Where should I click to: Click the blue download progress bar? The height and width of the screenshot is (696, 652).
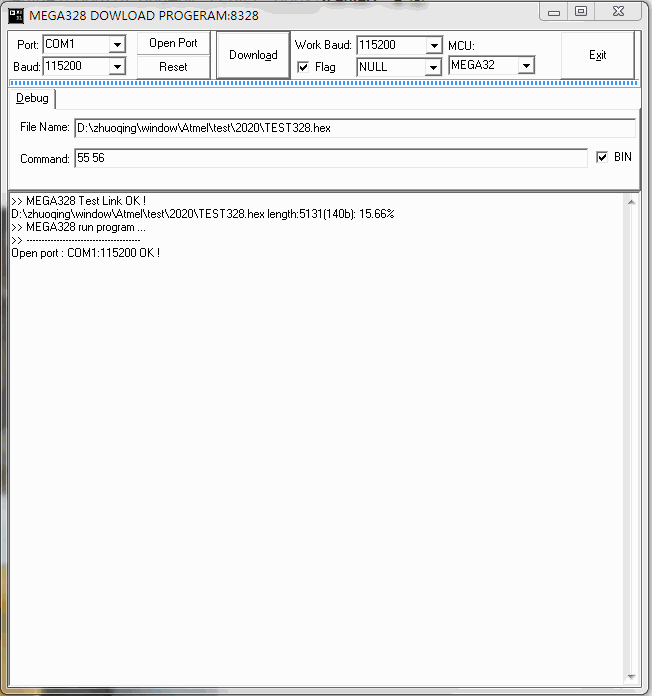(324, 83)
